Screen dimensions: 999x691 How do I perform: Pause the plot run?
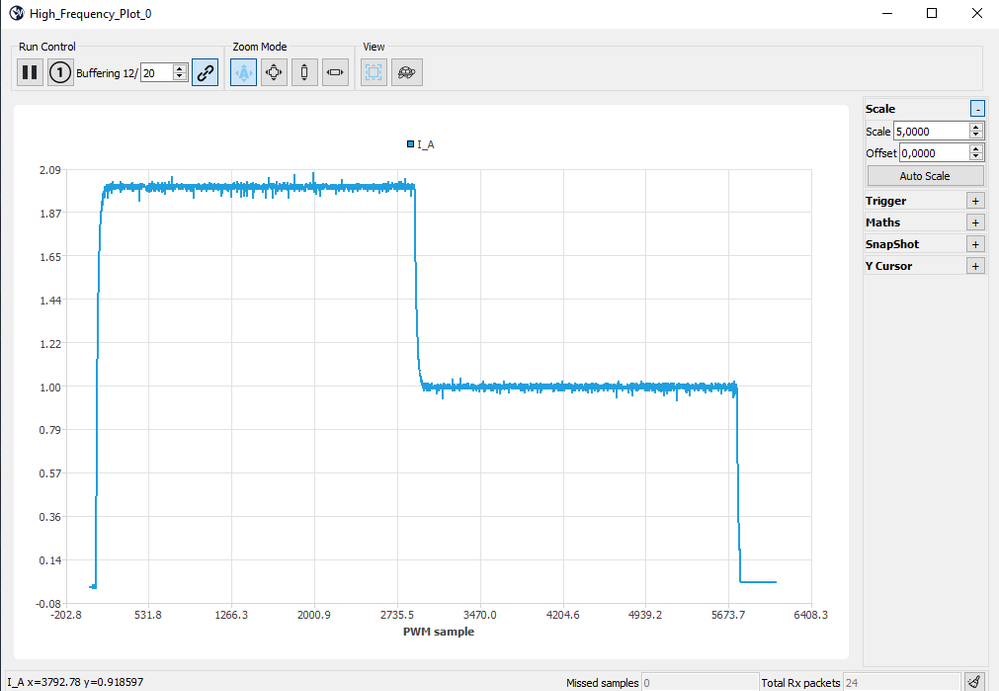(29, 72)
